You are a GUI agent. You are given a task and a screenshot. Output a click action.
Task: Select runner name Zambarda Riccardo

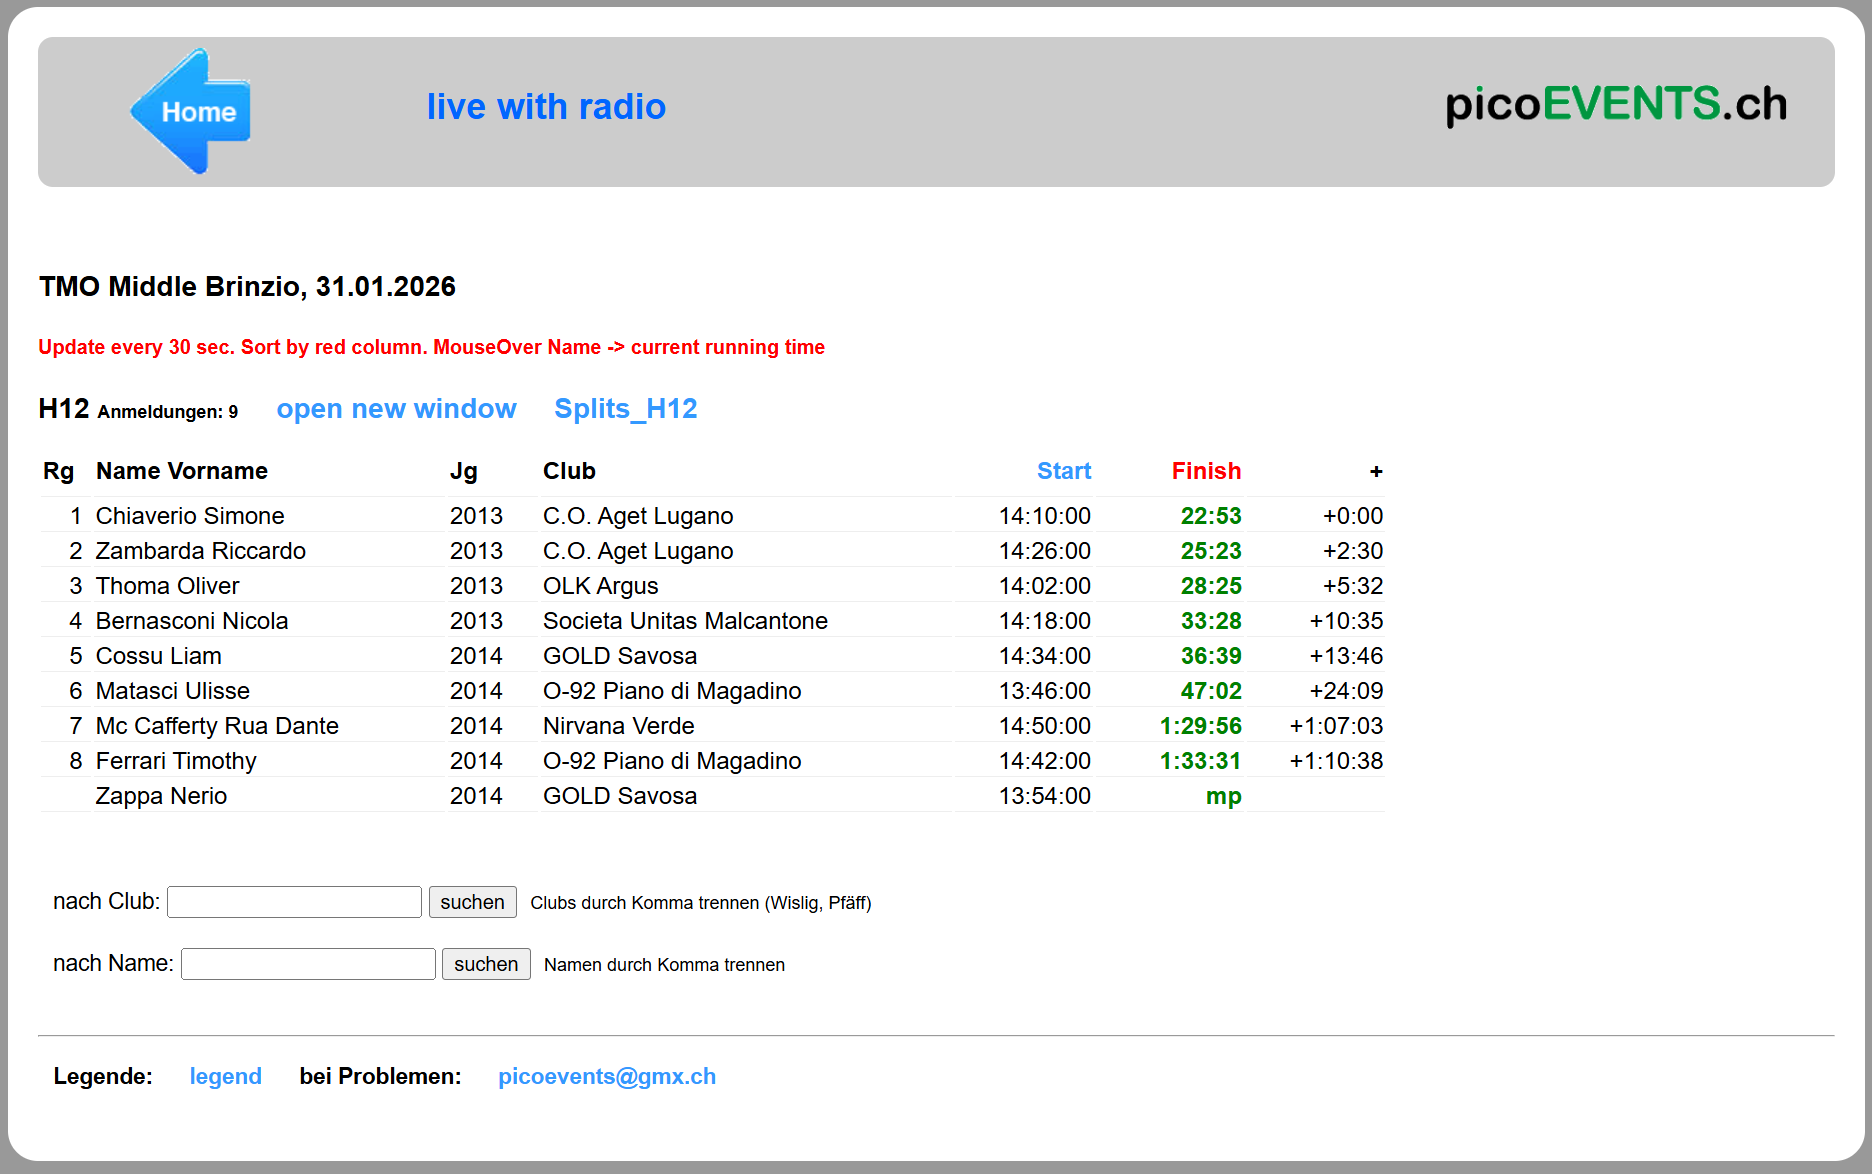[x=200, y=551]
